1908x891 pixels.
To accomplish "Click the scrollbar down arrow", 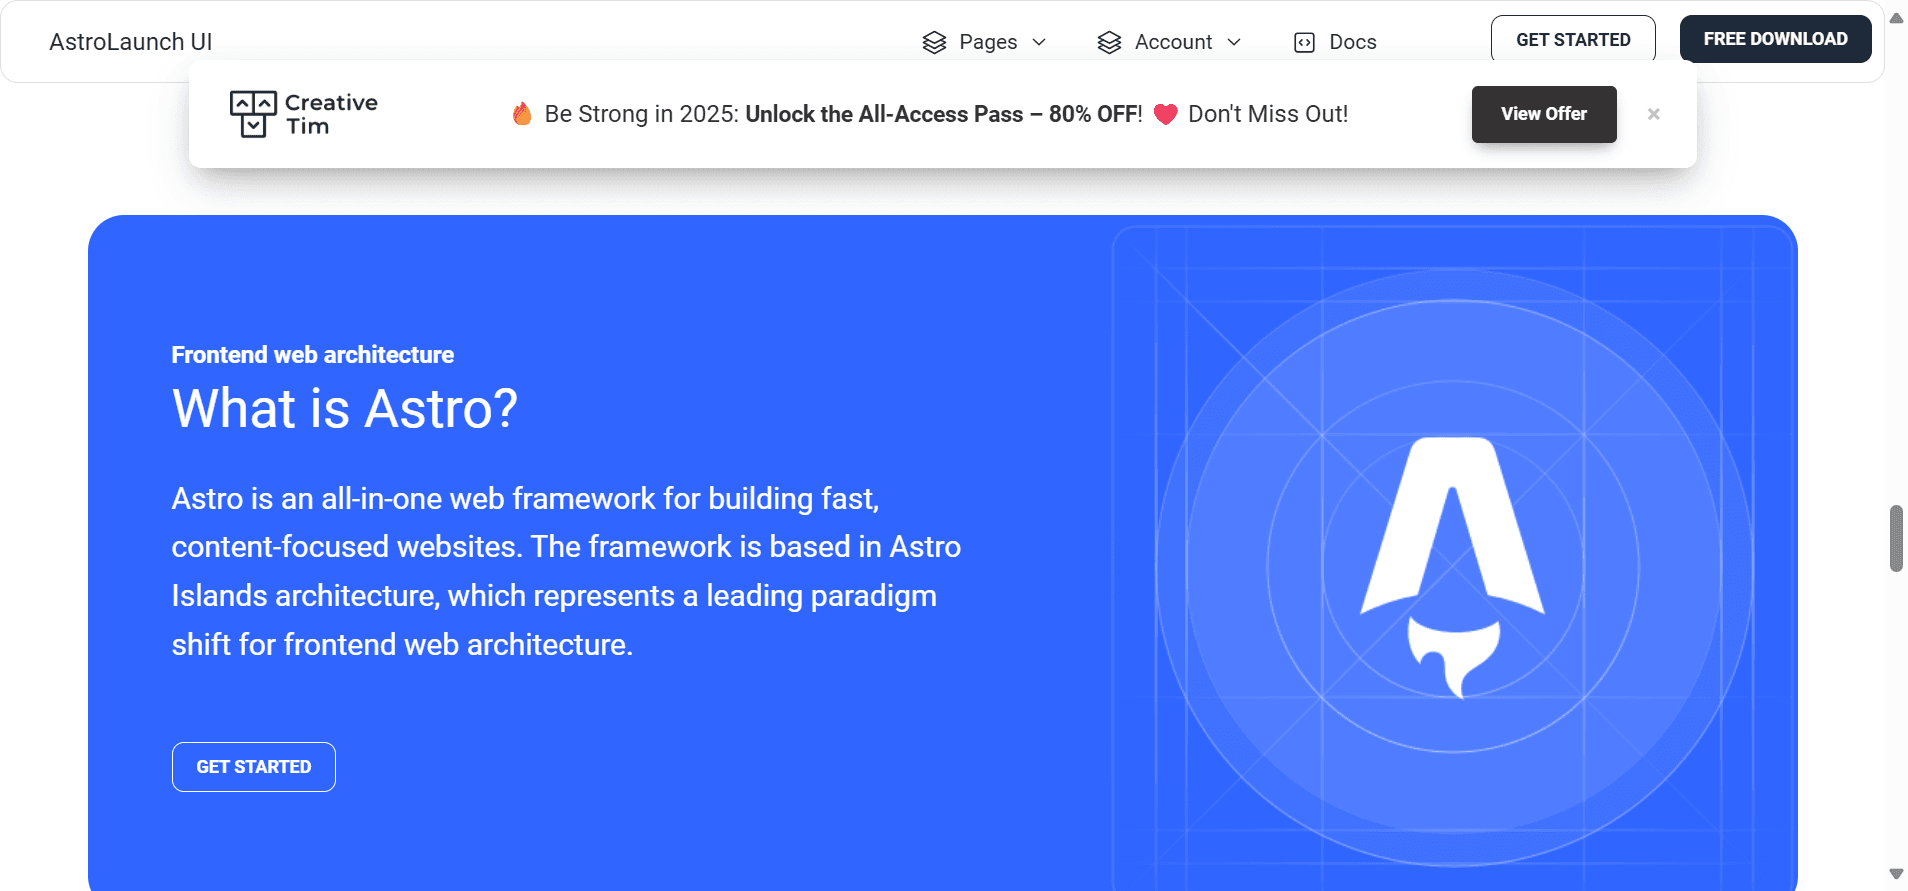I will coord(1896,874).
